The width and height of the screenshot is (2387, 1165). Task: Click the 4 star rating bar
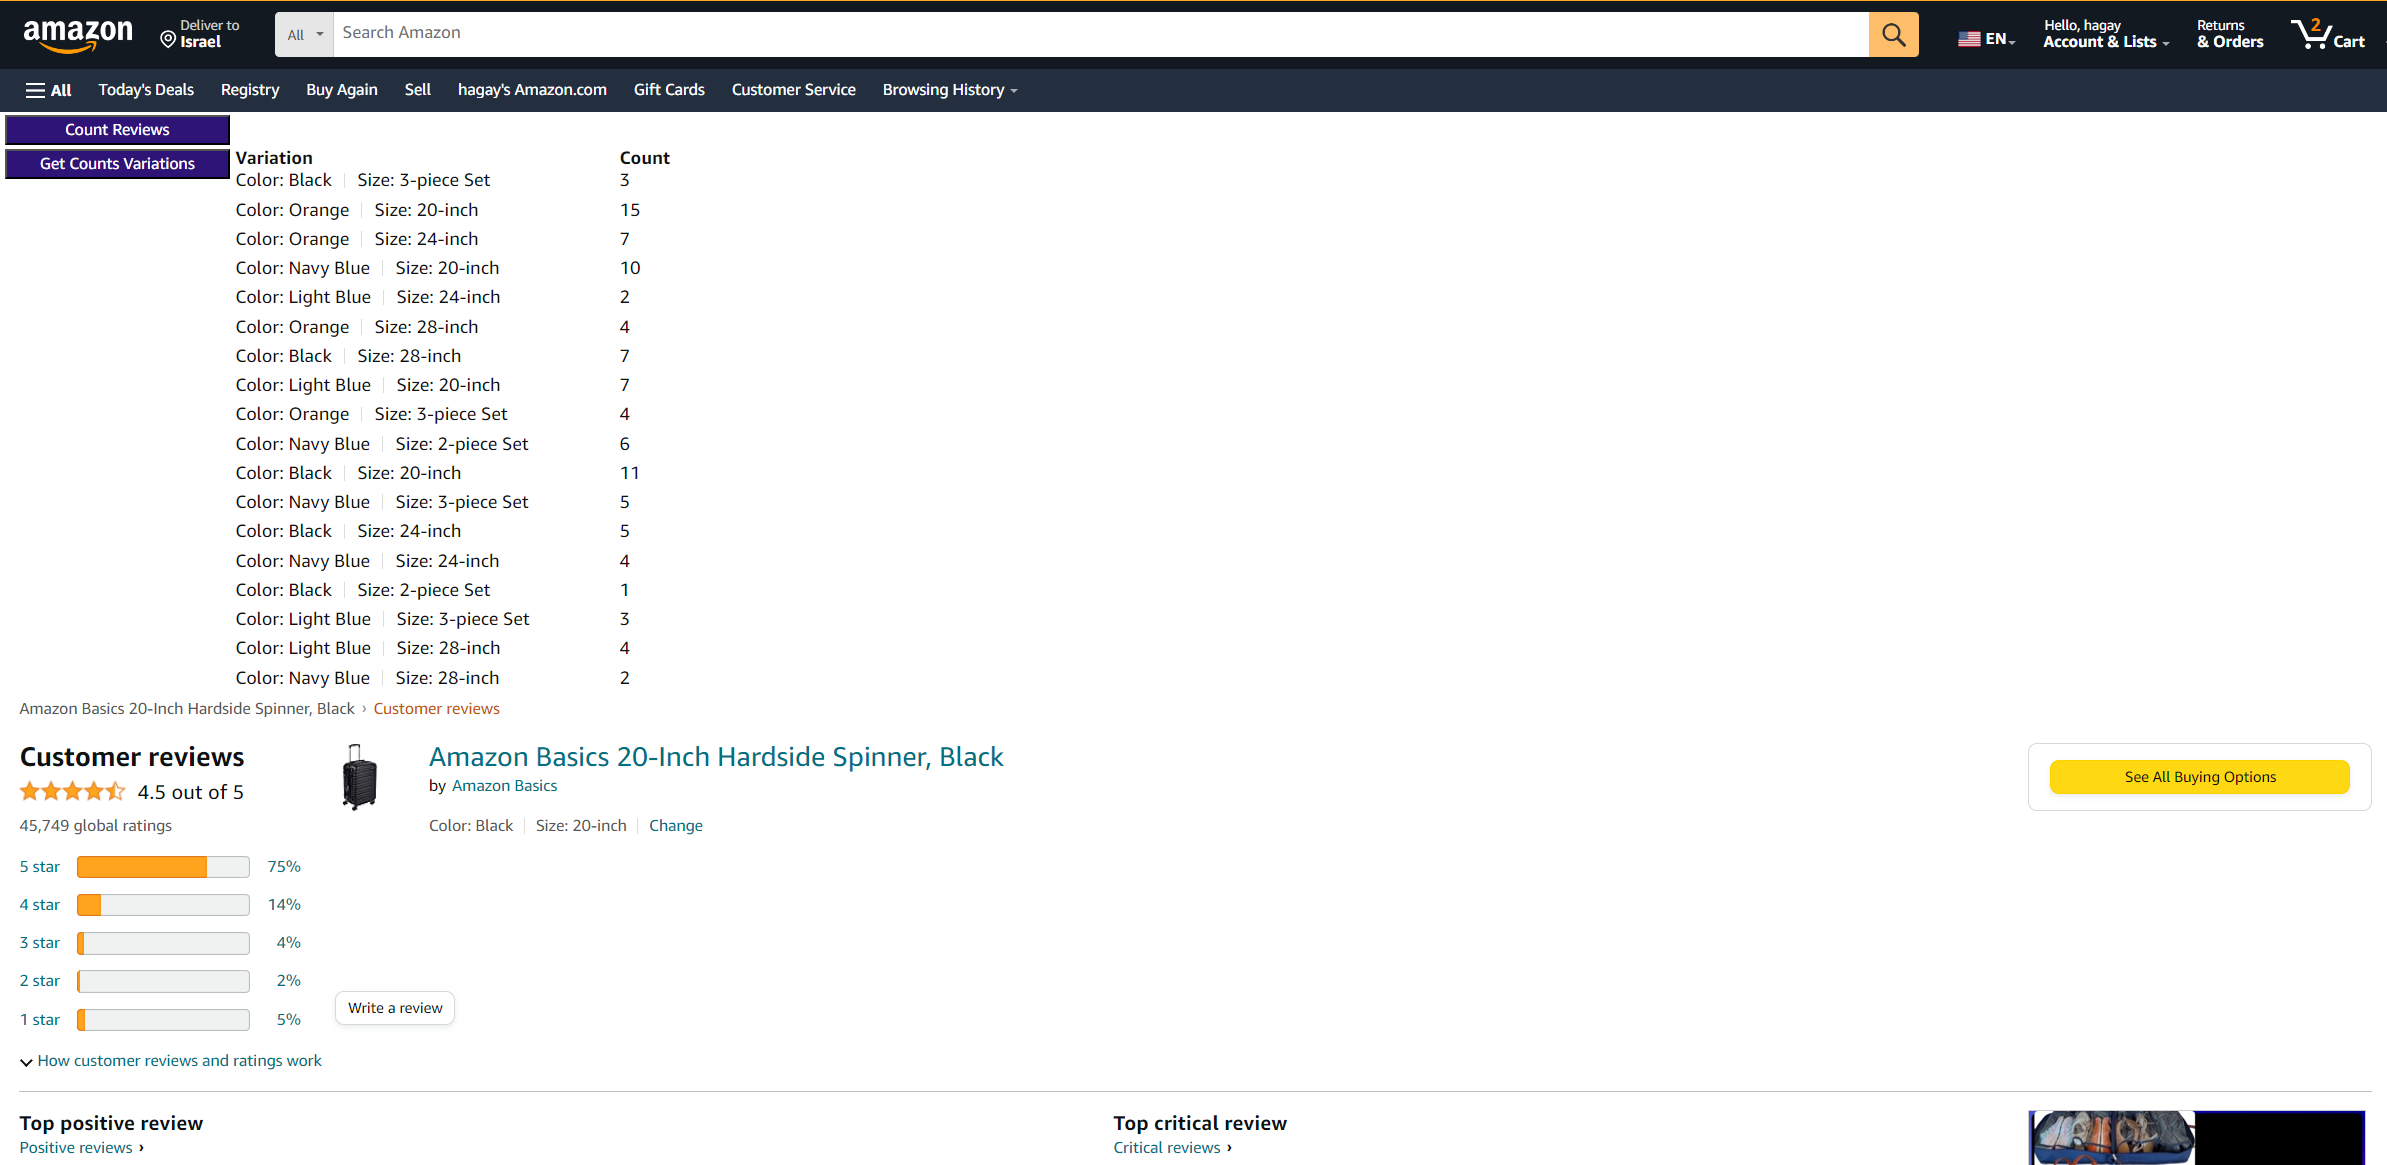tap(163, 905)
